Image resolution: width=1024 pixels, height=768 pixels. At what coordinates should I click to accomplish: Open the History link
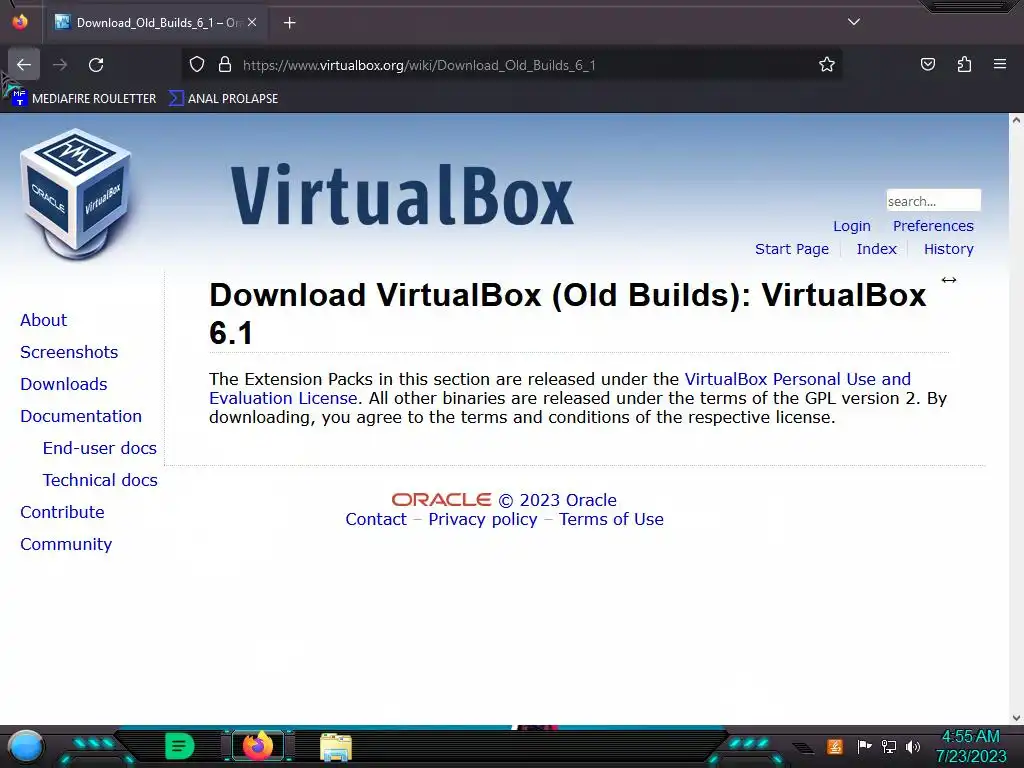[x=948, y=249]
